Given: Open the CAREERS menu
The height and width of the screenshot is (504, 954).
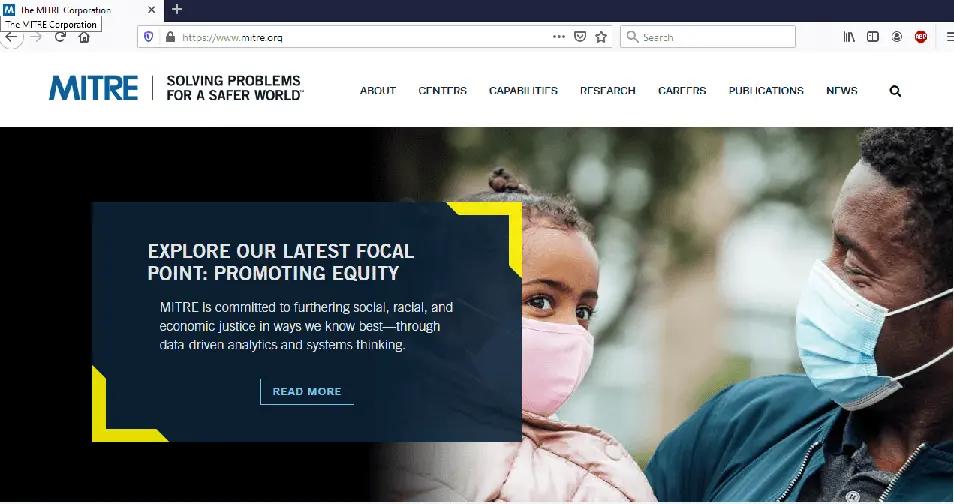Looking at the screenshot, I should point(682,91).
